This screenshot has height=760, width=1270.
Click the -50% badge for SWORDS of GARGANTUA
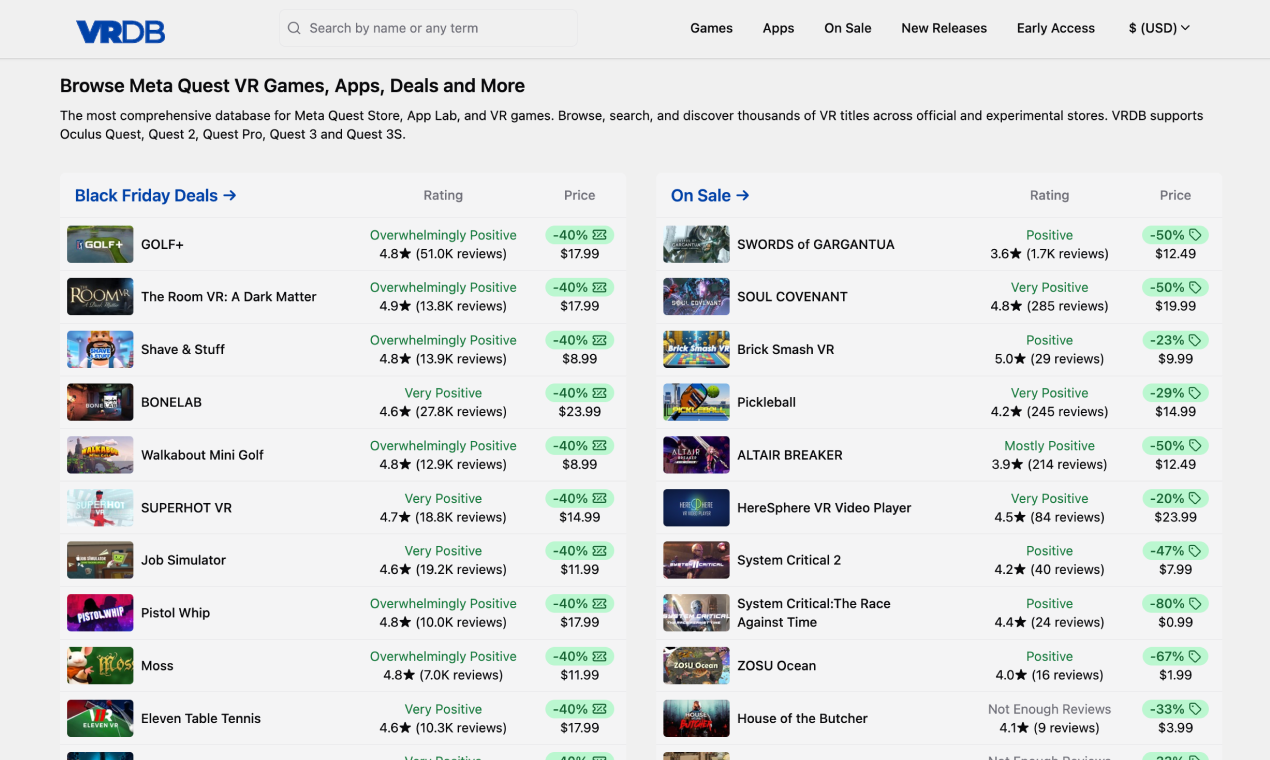pyautogui.click(x=1175, y=235)
